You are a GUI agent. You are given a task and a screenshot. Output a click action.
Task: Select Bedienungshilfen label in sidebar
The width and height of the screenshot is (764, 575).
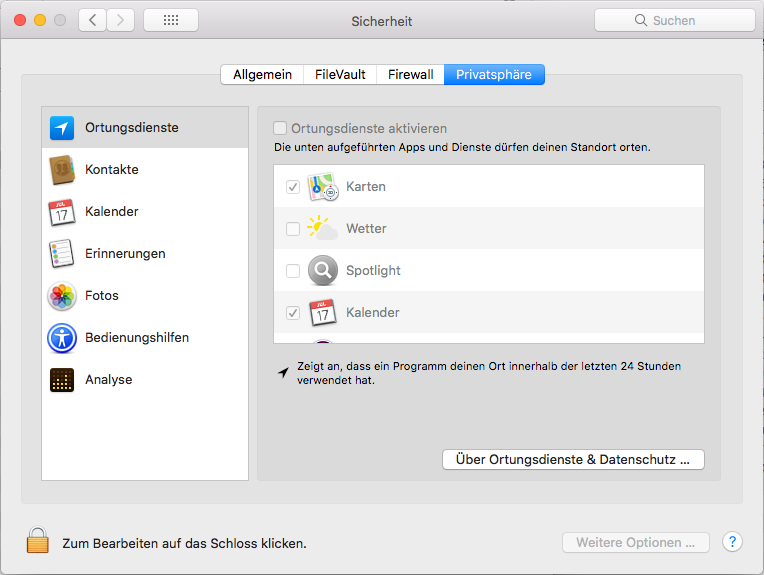tap(137, 338)
